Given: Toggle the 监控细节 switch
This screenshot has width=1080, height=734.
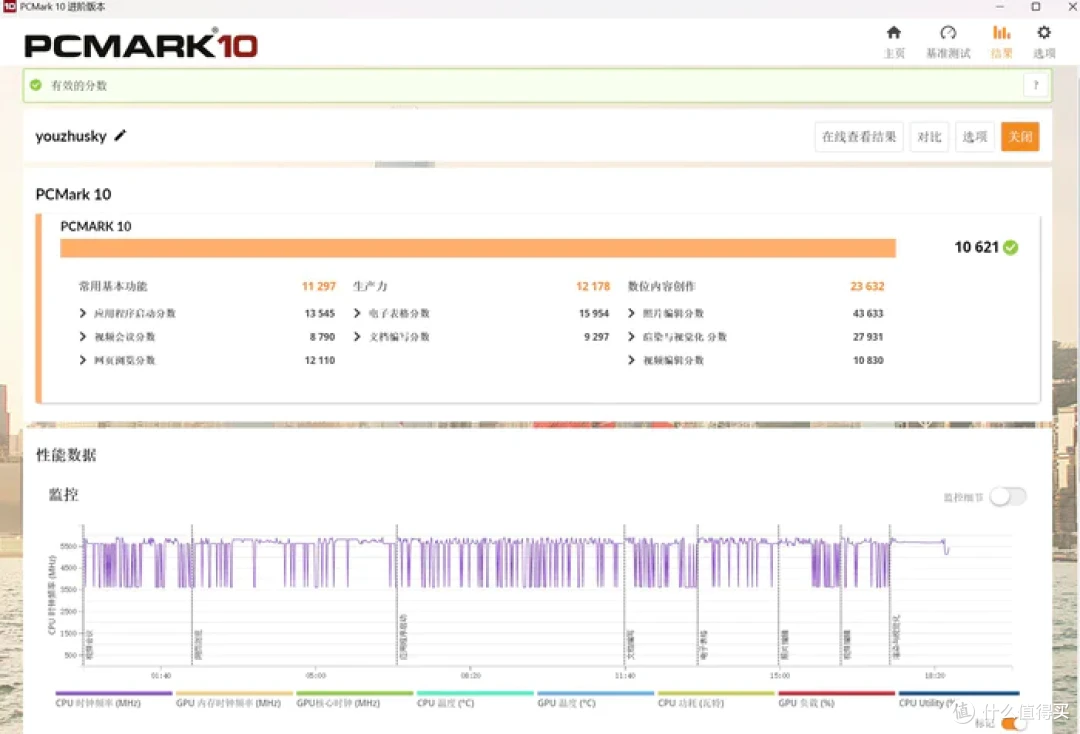Looking at the screenshot, I should (x=1008, y=496).
